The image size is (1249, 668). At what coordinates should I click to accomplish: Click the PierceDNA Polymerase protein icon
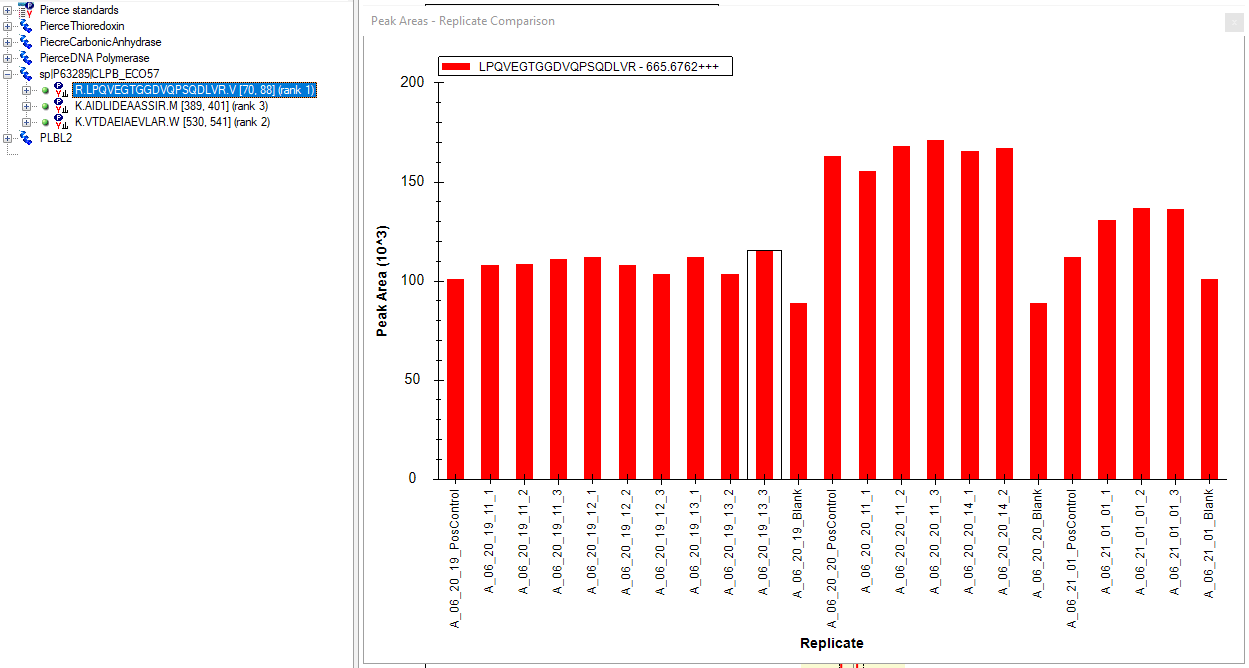pos(26,58)
